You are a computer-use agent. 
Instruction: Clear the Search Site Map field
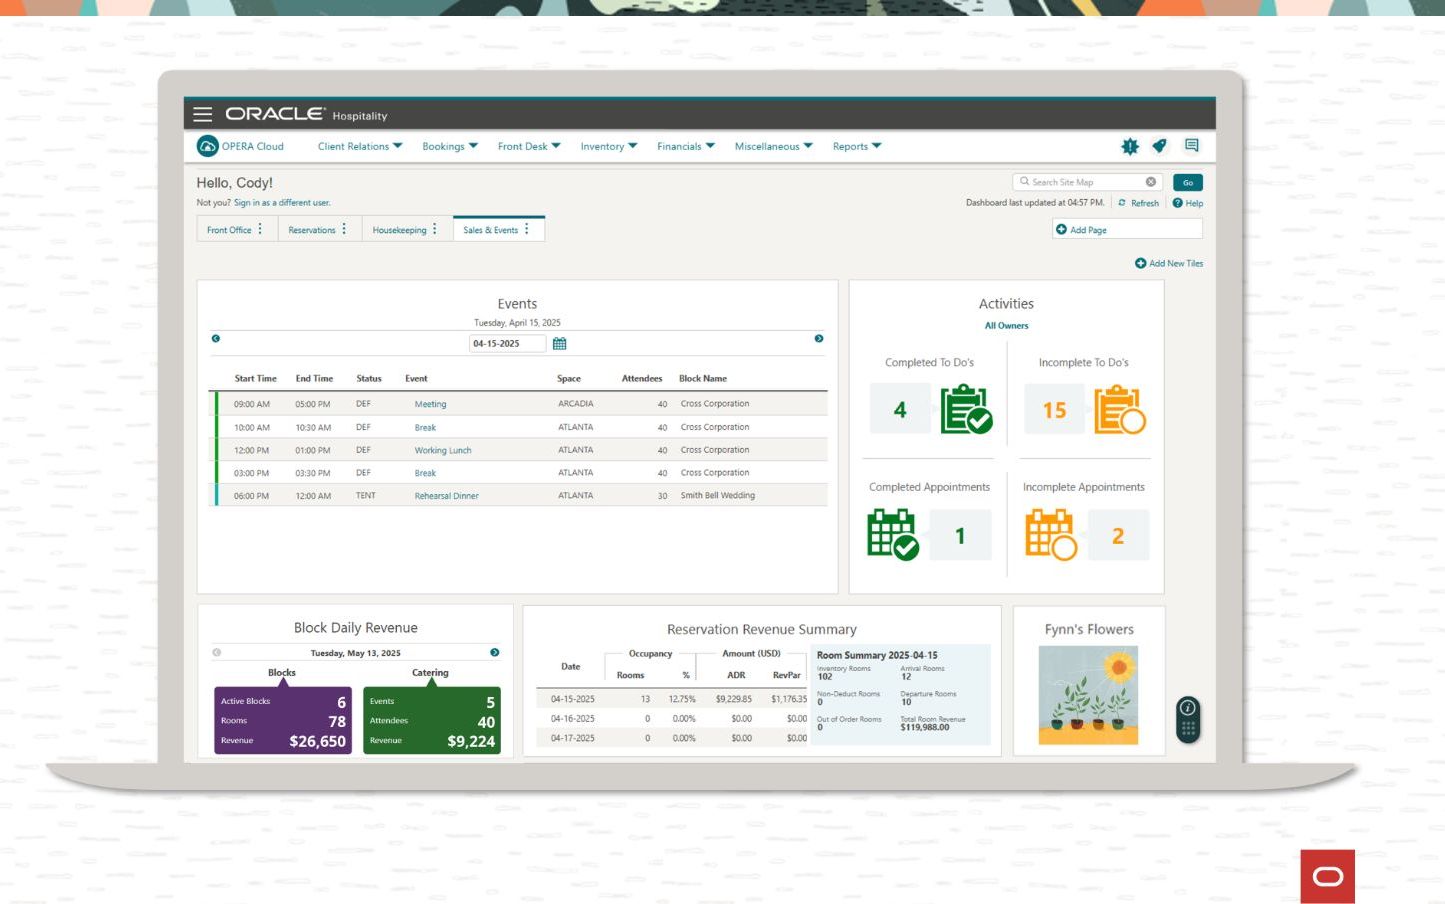click(x=1150, y=182)
